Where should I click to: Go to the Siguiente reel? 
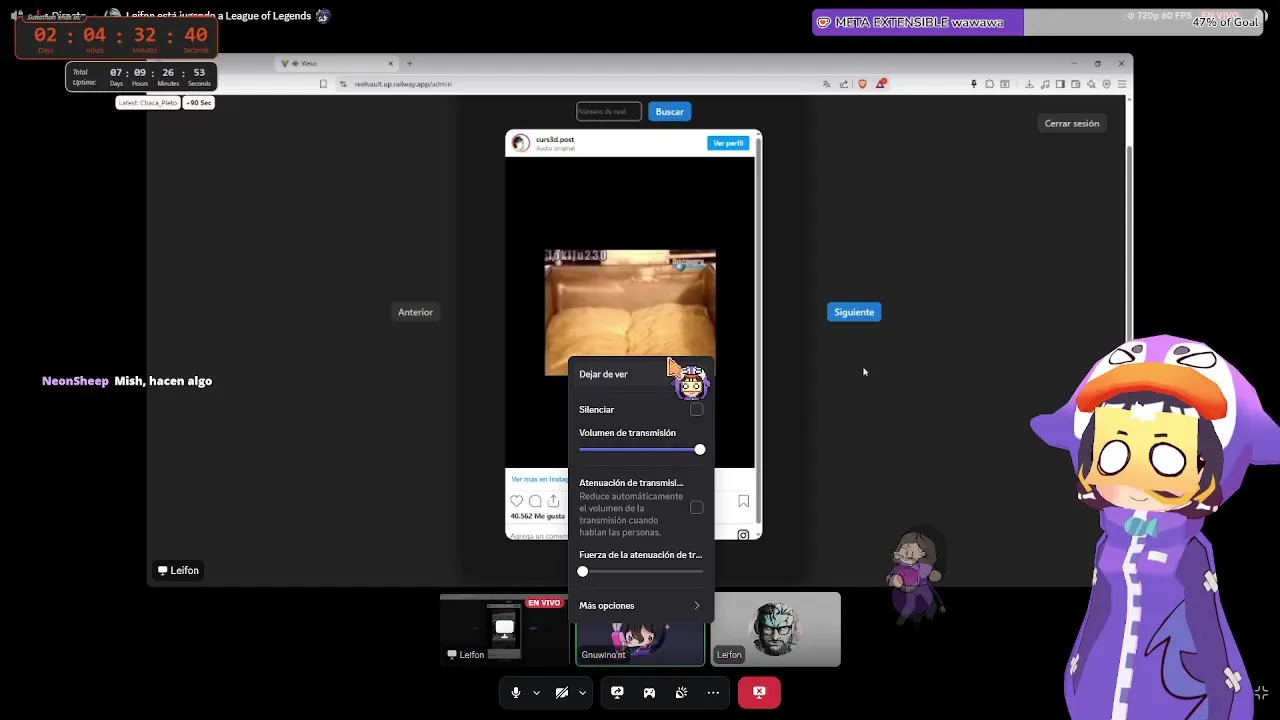[x=854, y=312]
